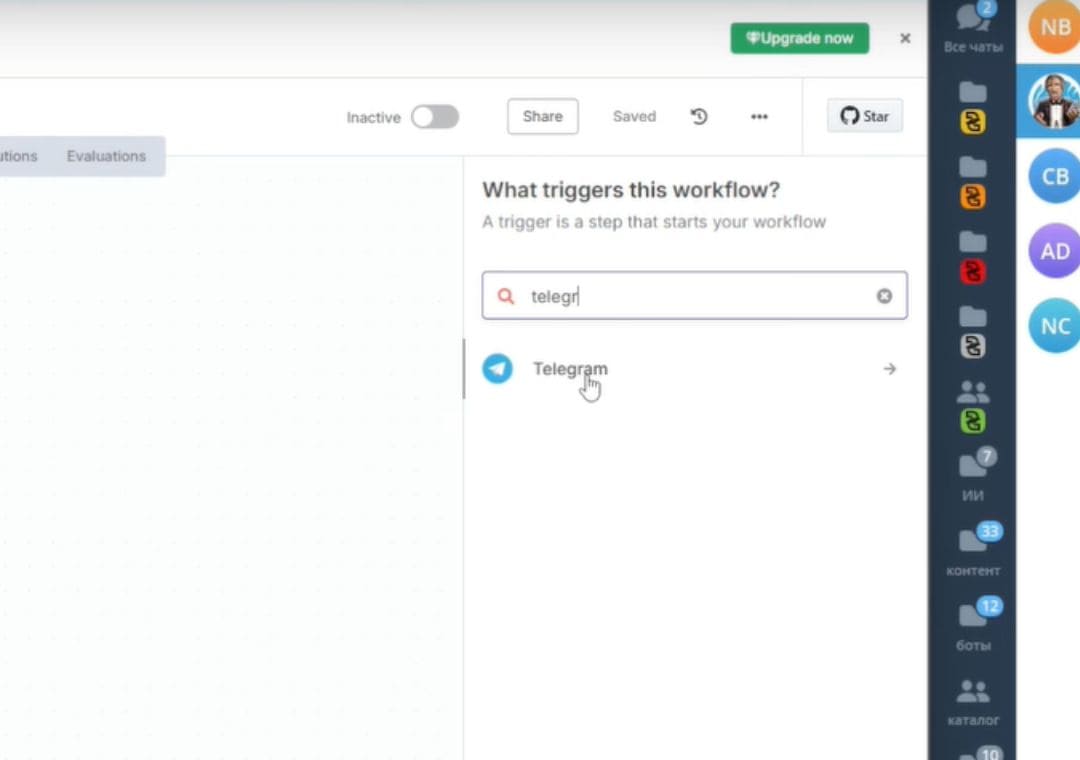Select the Telegram search result
This screenshot has width=1080, height=760.
tap(570, 369)
